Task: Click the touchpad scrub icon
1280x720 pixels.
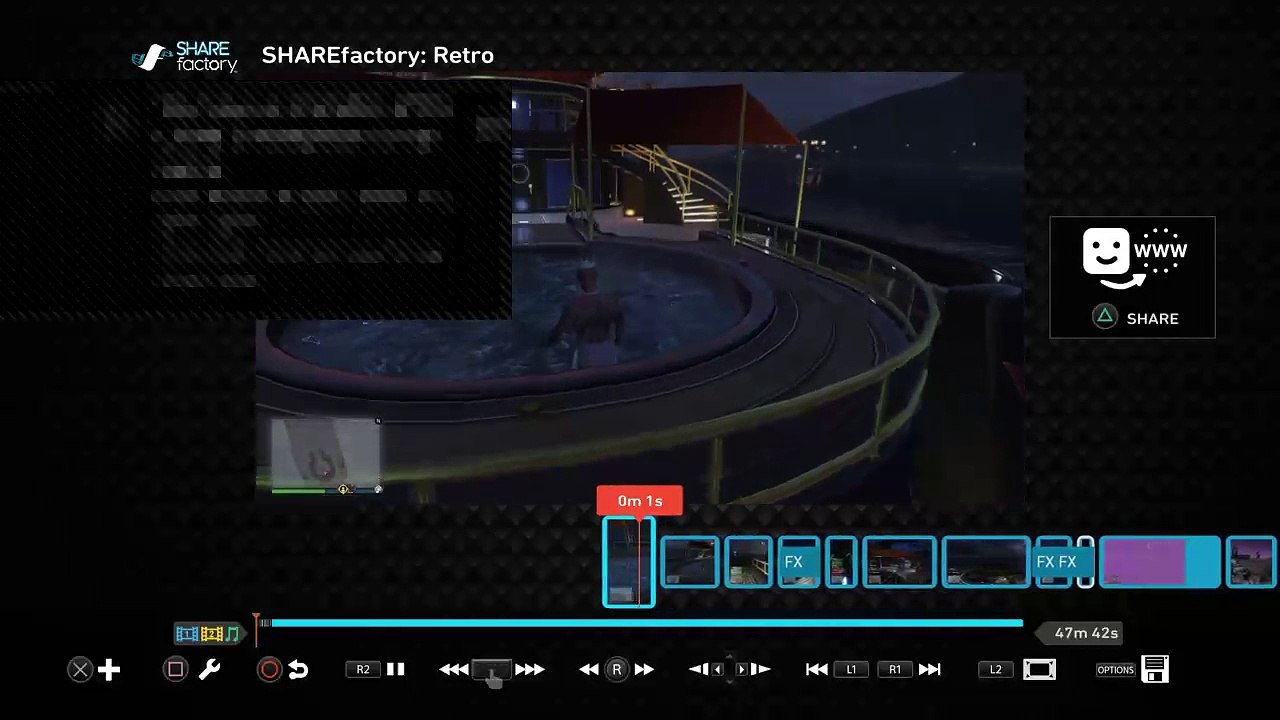Action: [x=492, y=670]
